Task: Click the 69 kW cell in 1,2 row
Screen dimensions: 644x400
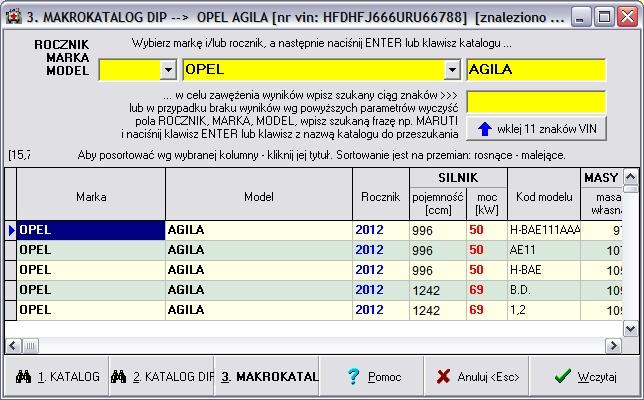Action: [487, 310]
